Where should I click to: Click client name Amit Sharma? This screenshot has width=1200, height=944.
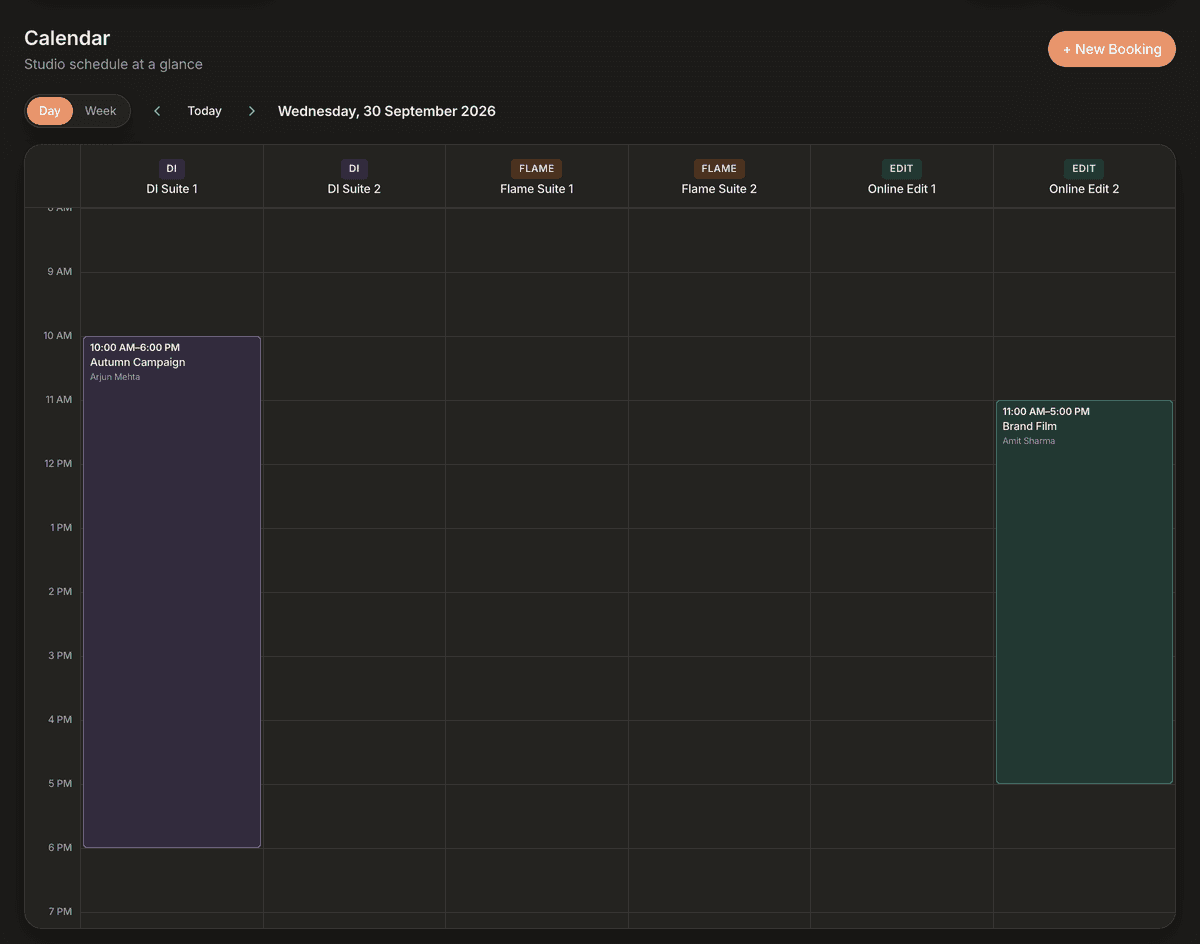[1029, 441]
